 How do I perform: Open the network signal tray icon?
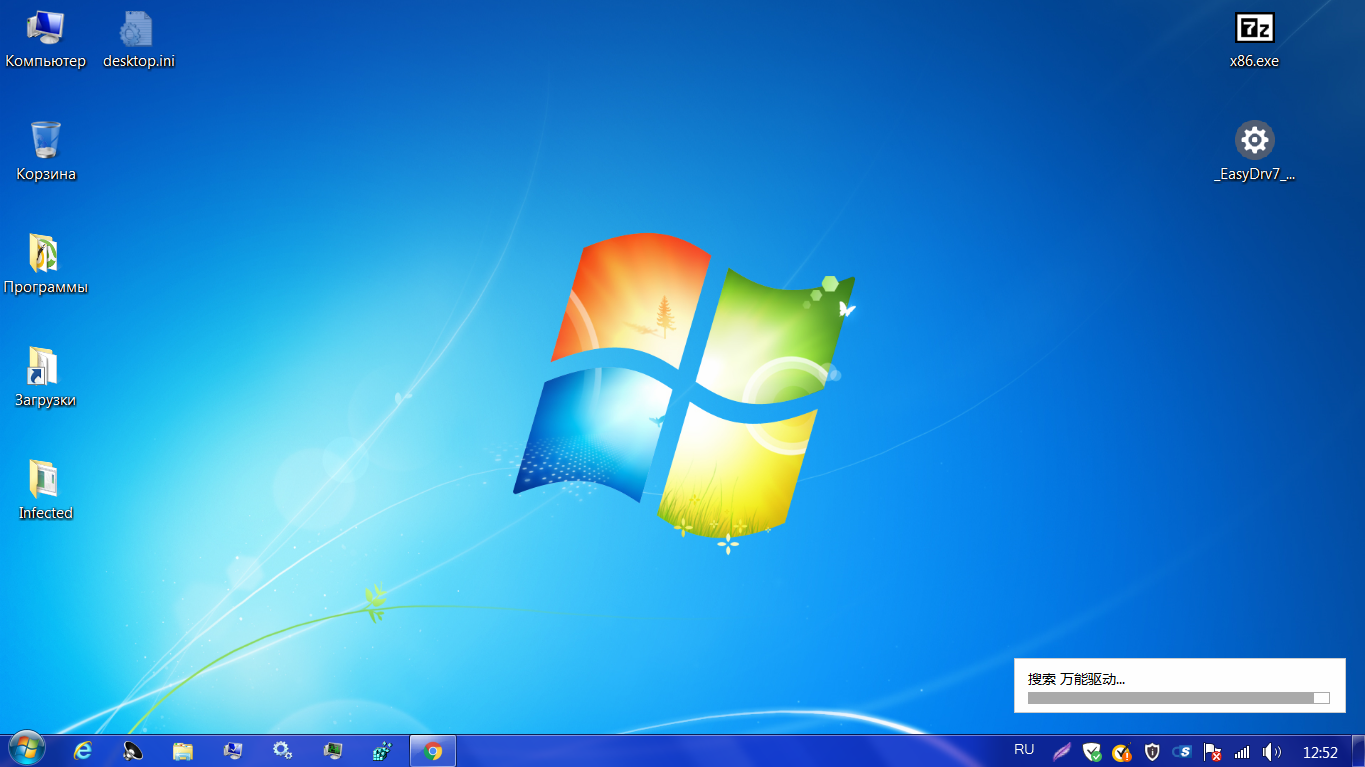[1242, 752]
